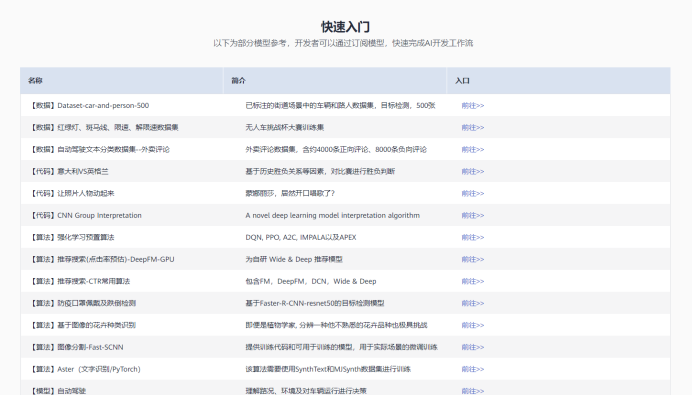Open 前往>> for CNN Group Interpretation
692x396 pixels.
pos(473,215)
